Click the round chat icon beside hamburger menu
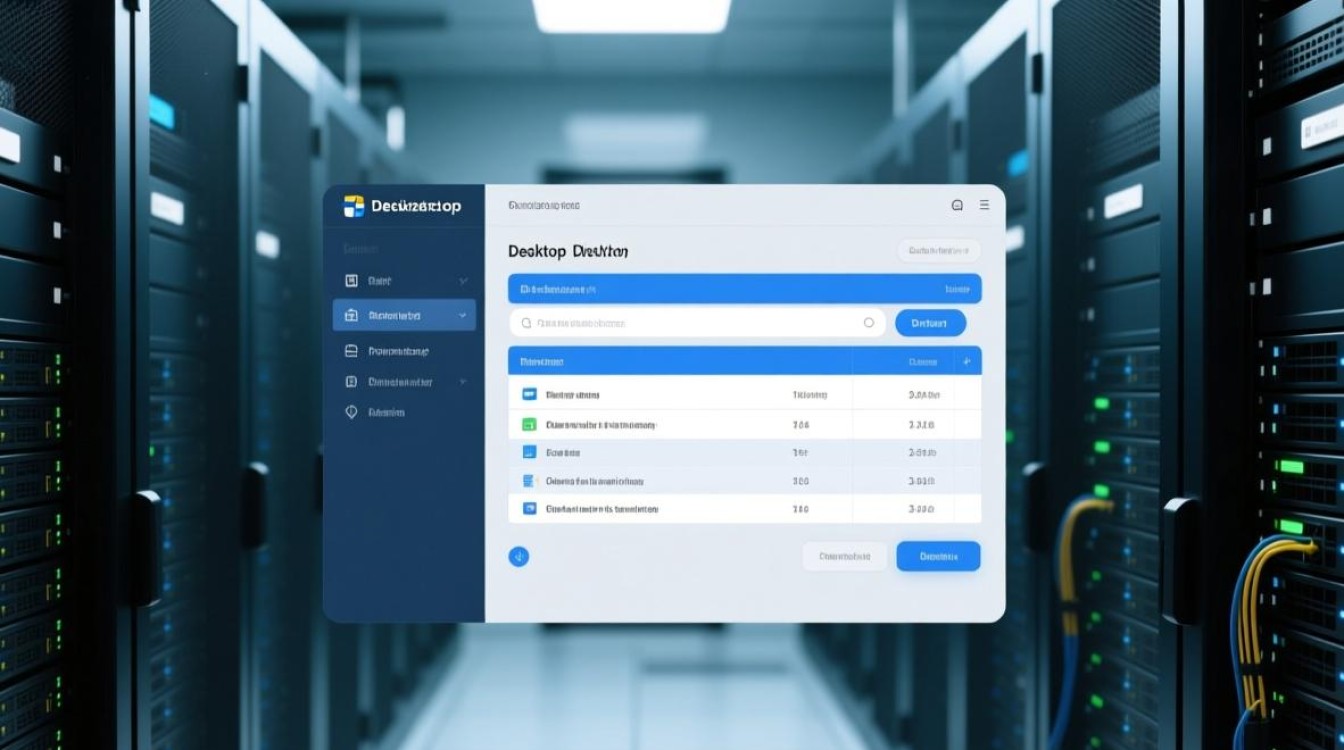Image resolution: width=1344 pixels, height=750 pixels. [957, 205]
